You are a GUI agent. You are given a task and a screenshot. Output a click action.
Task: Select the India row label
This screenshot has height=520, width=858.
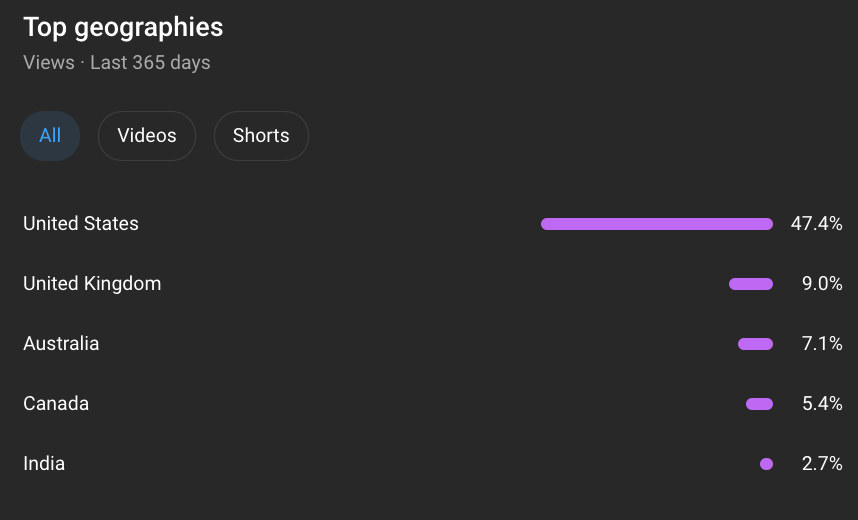tap(44, 464)
